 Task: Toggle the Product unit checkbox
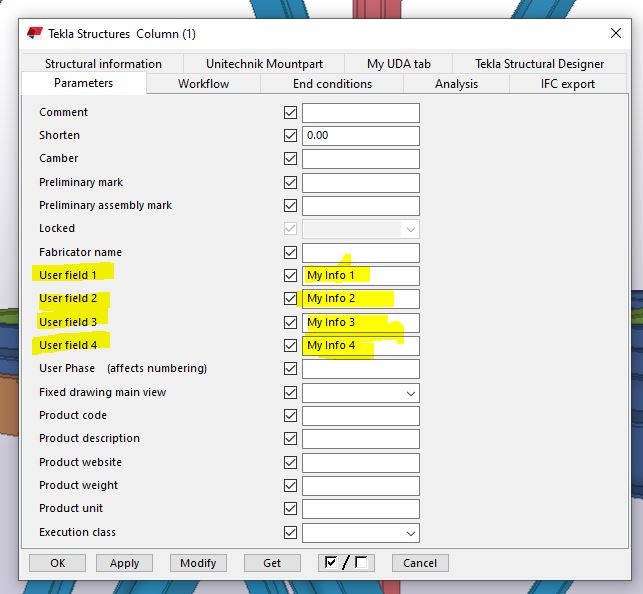coord(290,508)
